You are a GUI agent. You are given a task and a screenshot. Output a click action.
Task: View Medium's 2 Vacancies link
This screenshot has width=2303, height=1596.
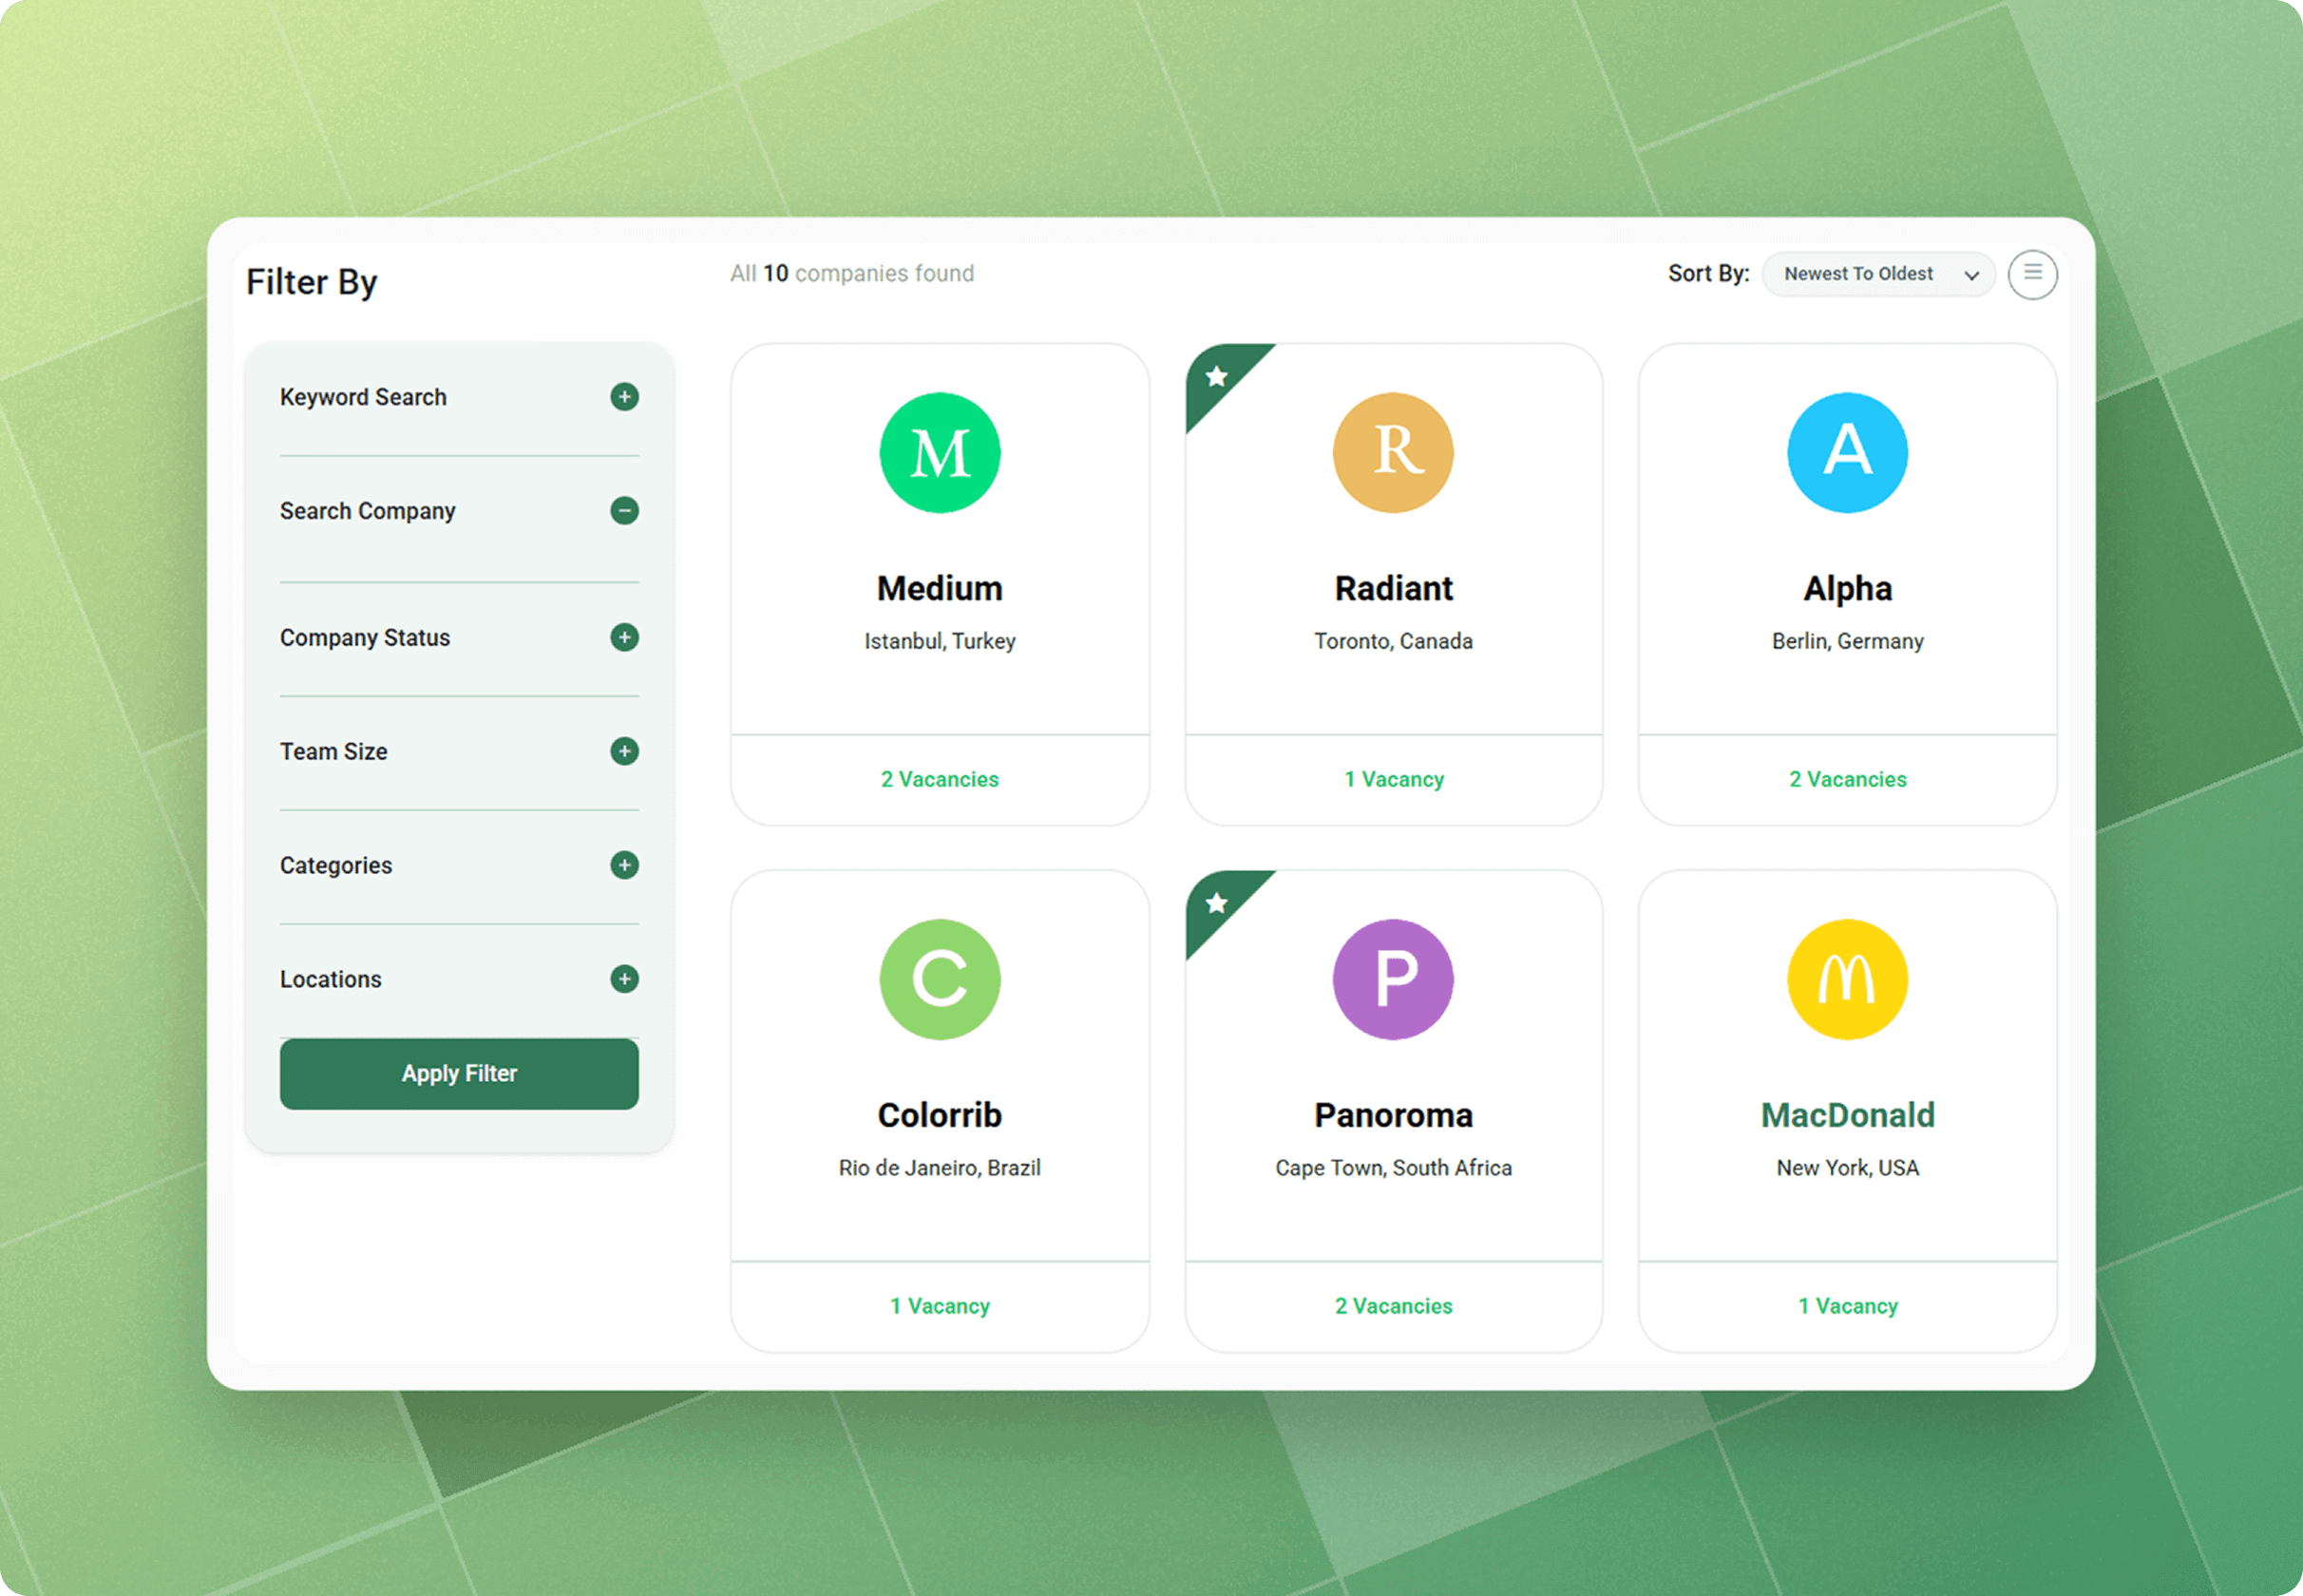[939, 779]
